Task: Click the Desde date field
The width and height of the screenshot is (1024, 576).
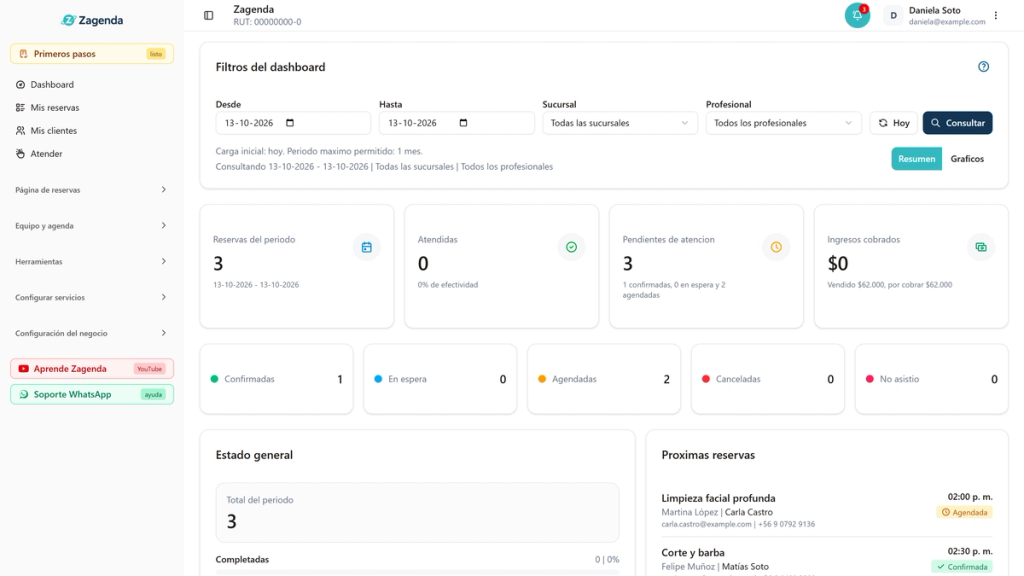Action: point(293,123)
